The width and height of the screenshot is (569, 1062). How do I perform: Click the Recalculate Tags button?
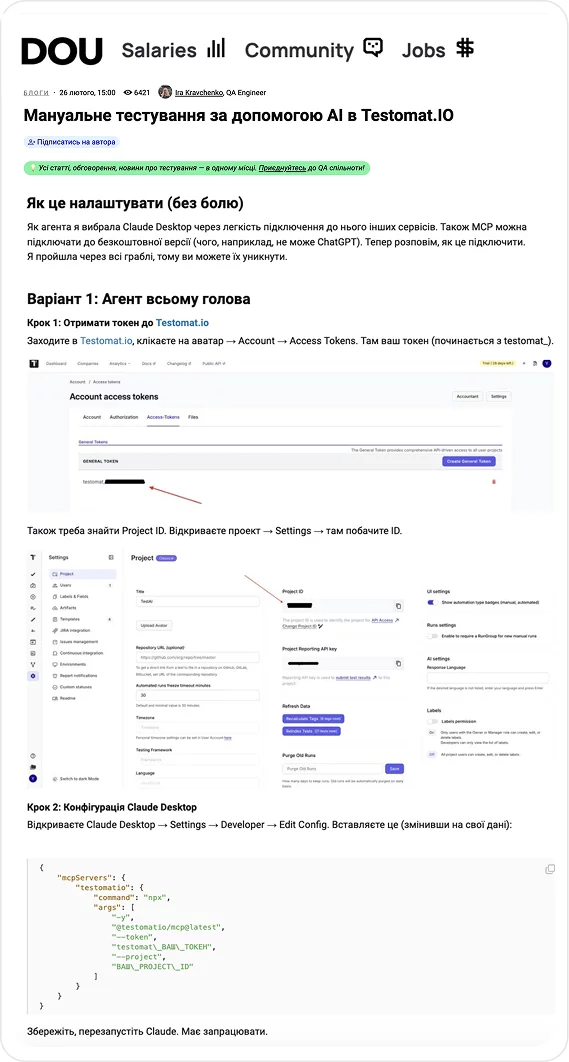312,718
